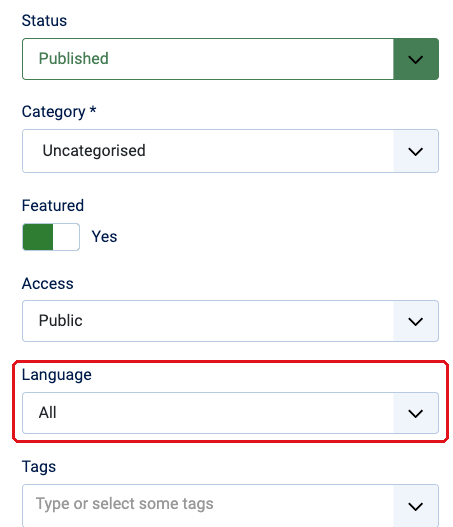The height and width of the screenshot is (527, 453).
Task: Click the Category * label
Action: pos(59,112)
